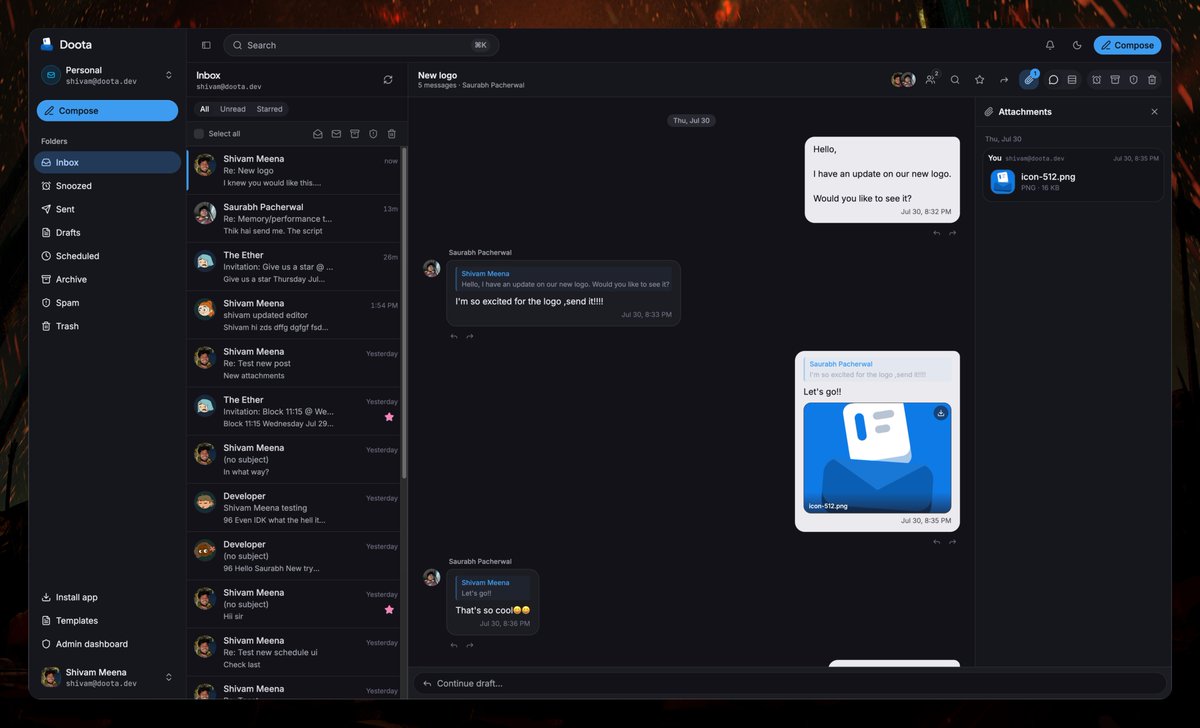
Task: Click sidebar Compose button under Personal account
Action: coord(107,111)
